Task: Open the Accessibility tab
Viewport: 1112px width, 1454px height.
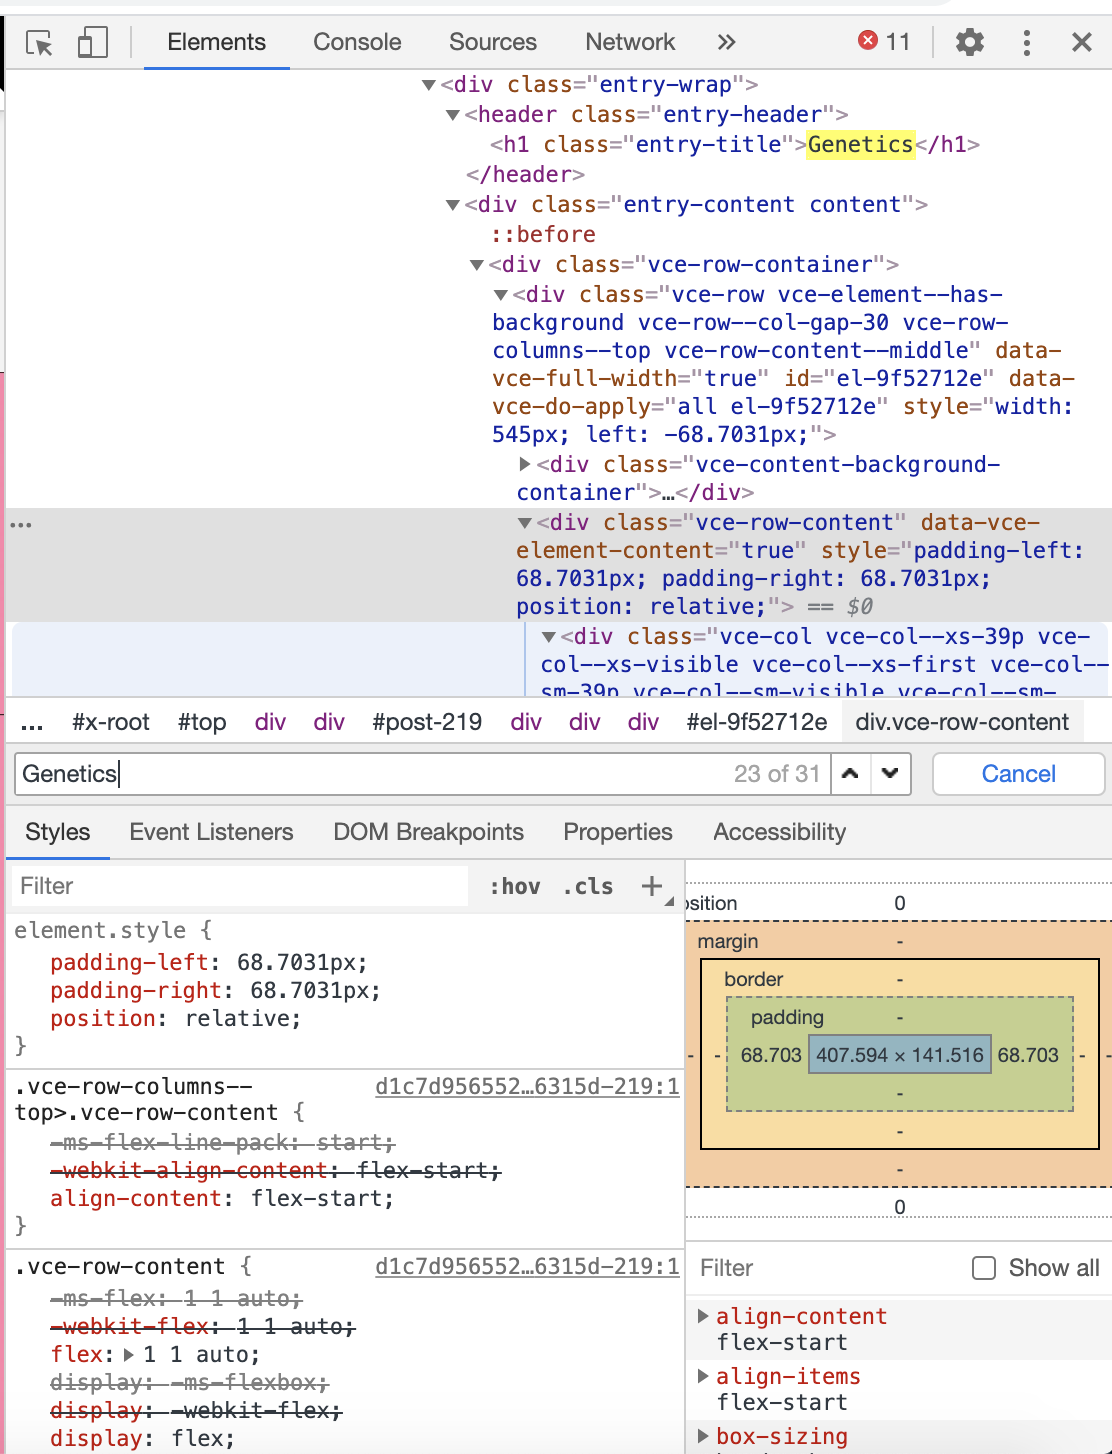Action: click(779, 832)
